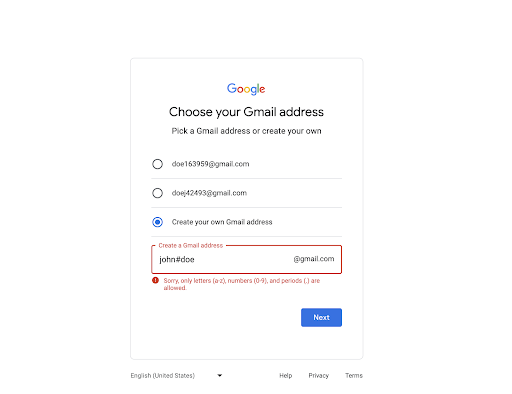Screen dimensions: 512x394
Task: Click the doej42493@gmail.com suggestion text
Action: [209, 193]
